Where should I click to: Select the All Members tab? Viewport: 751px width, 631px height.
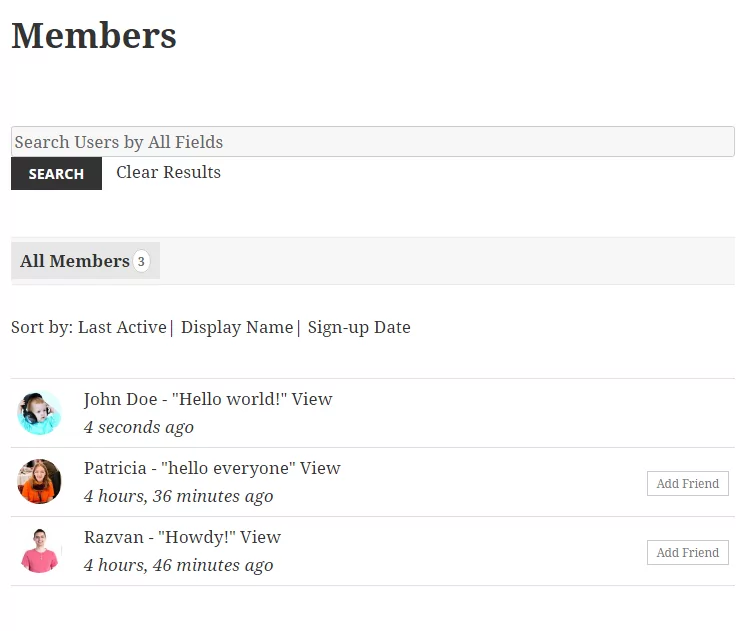pyautogui.click(x=85, y=261)
